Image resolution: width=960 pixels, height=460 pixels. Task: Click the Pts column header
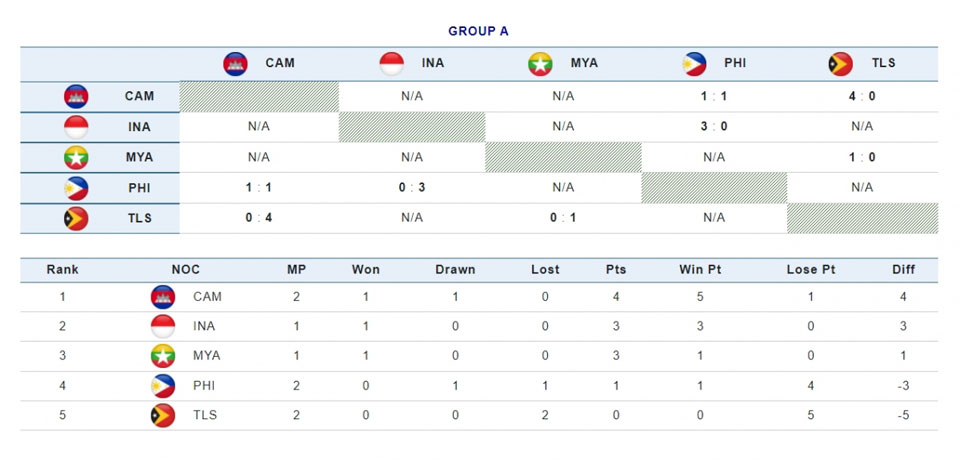point(616,270)
